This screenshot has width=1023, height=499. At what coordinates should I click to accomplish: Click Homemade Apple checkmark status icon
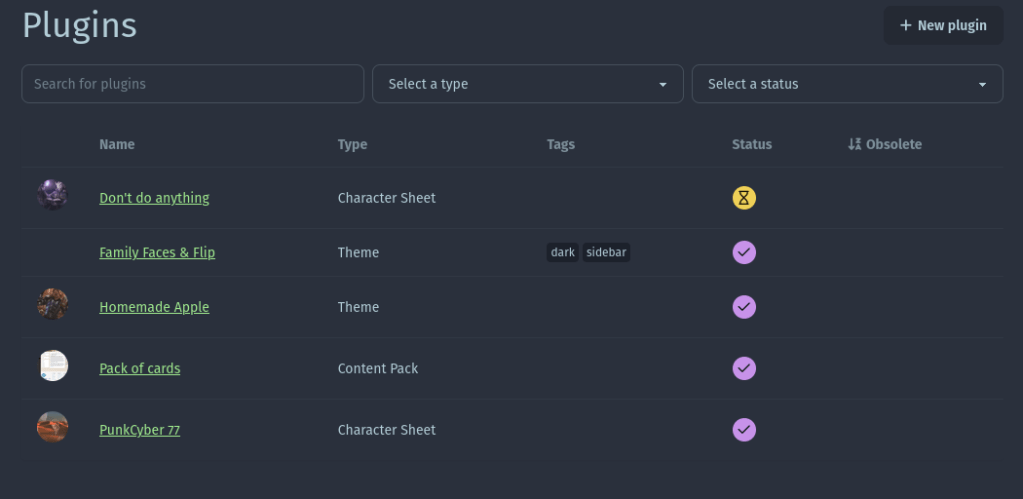pos(744,307)
